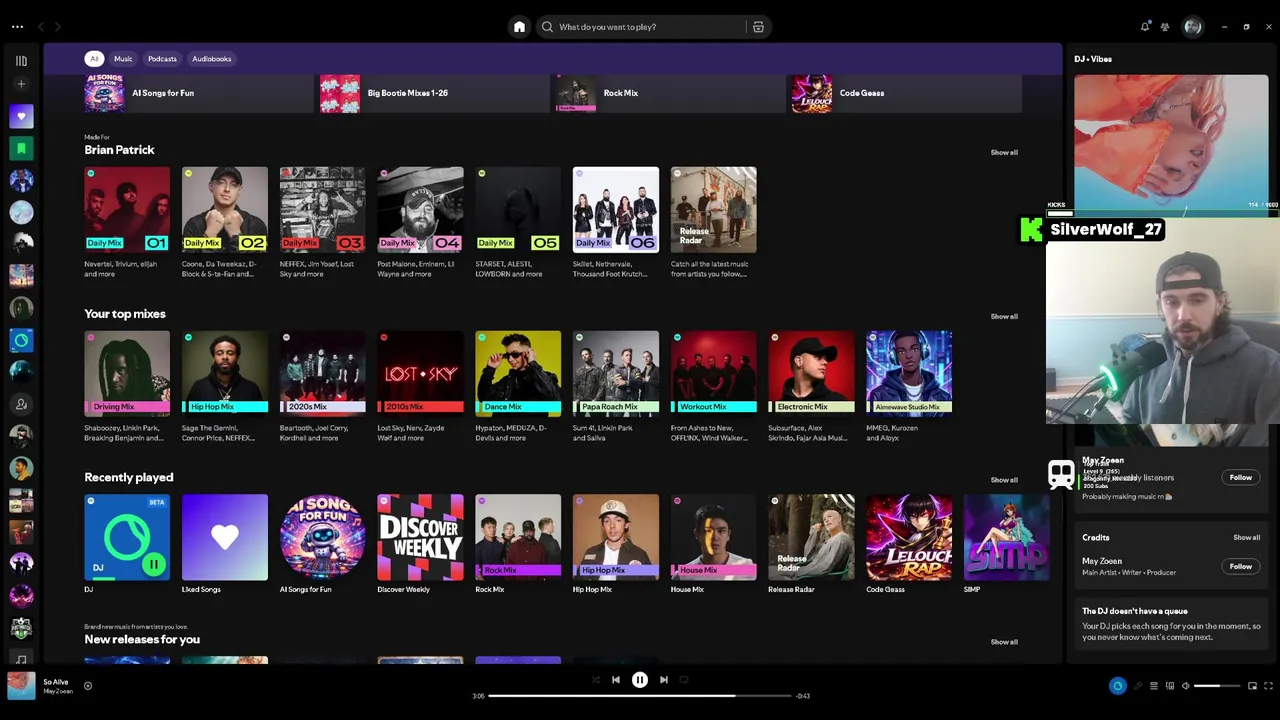The width and height of the screenshot is (1280, 720).
Task: Seek on the song progress bar
Action: point(640,696)
